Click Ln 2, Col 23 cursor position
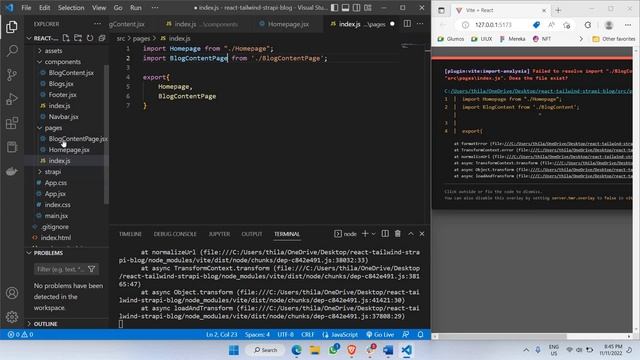This screenshot has height=360, width=640. pos(221,334)
